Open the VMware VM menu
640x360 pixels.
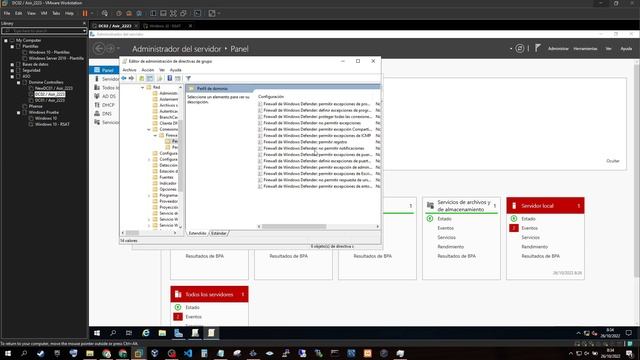click(x=44, y=13)
